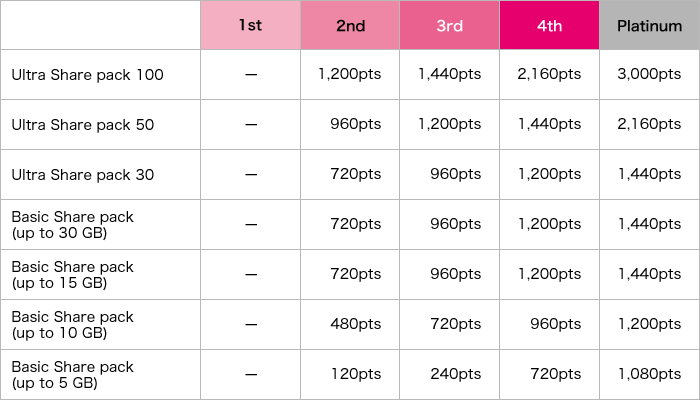Select Basic Share pack up to 5 GB
This screenshot has height=400, width=700.
tap(72, 375)
